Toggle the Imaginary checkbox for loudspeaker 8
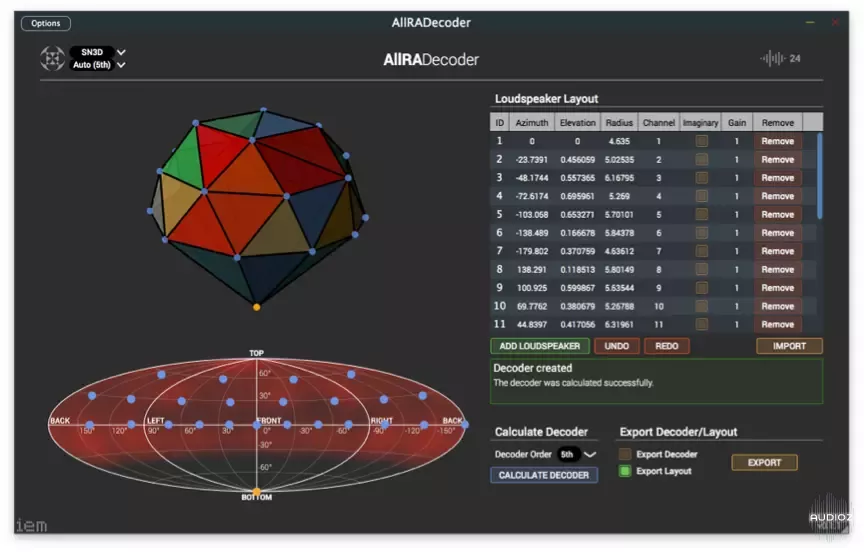 pyautogui.click(x=701, y=269)
